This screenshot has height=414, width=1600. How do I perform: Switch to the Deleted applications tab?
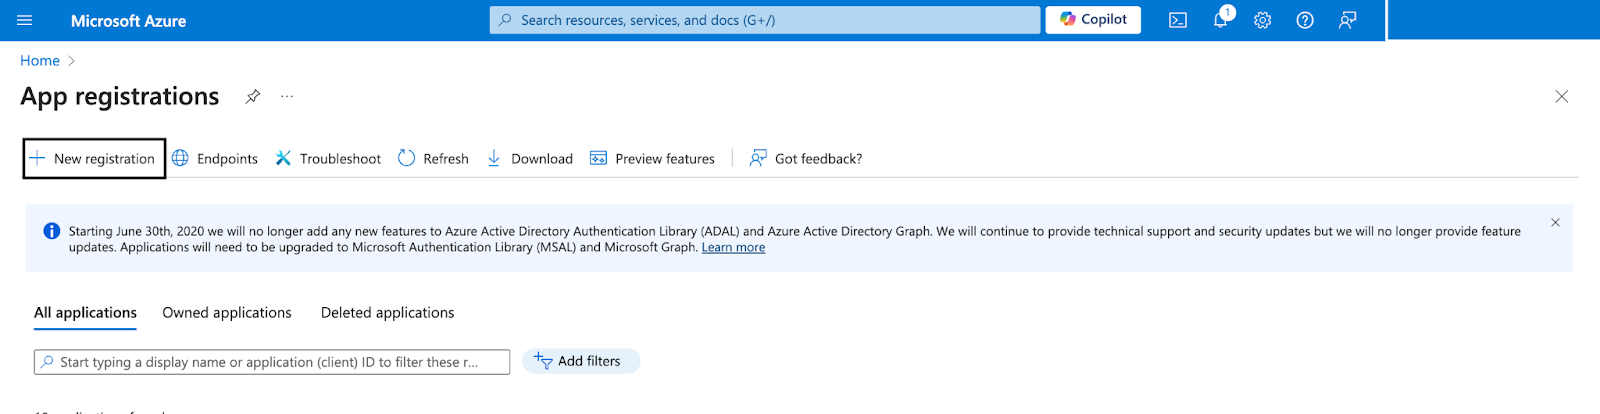point(387,312)
